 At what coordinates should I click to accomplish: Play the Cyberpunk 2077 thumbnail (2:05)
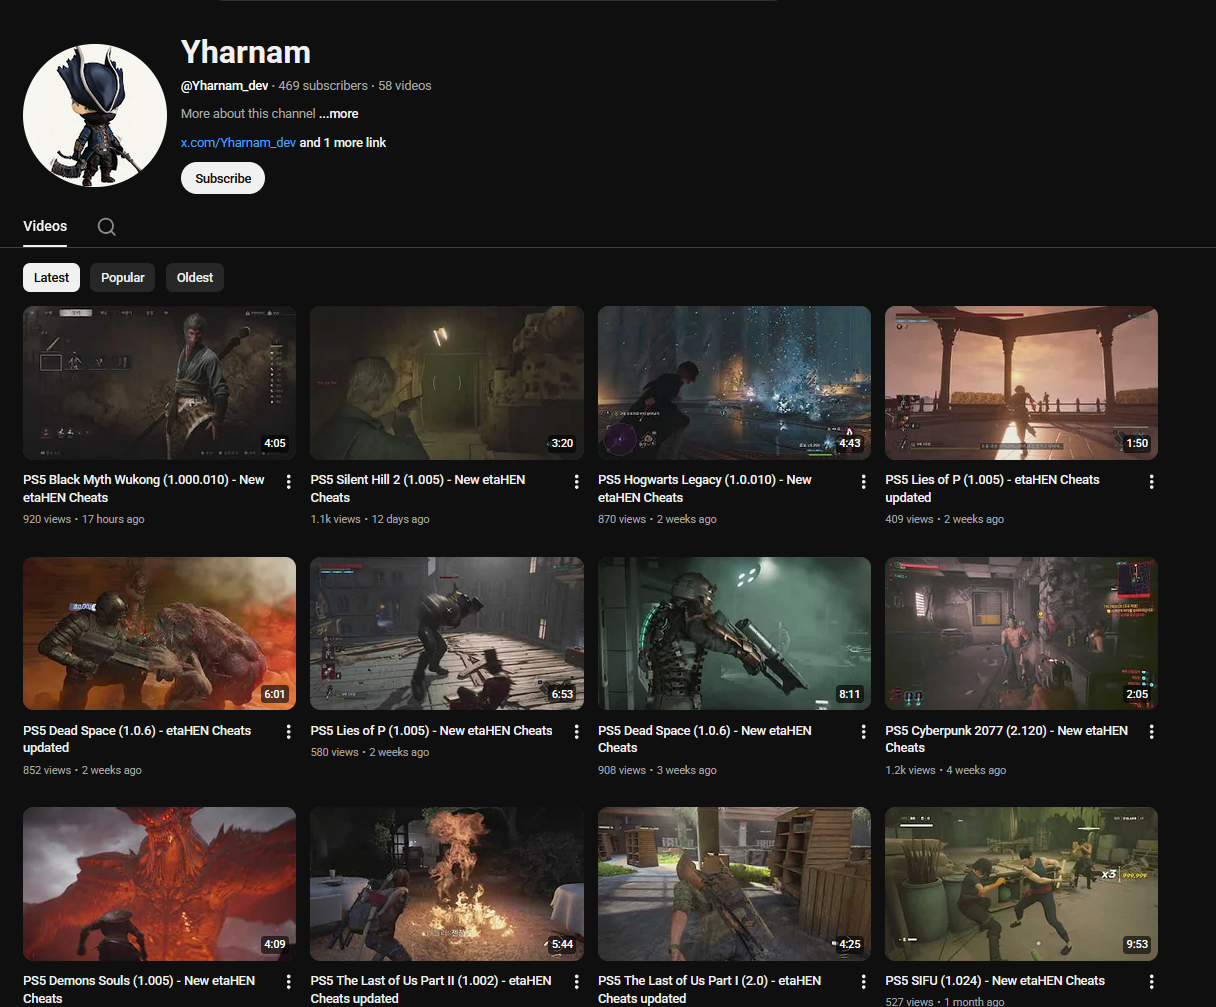[x=1021, y=634]
